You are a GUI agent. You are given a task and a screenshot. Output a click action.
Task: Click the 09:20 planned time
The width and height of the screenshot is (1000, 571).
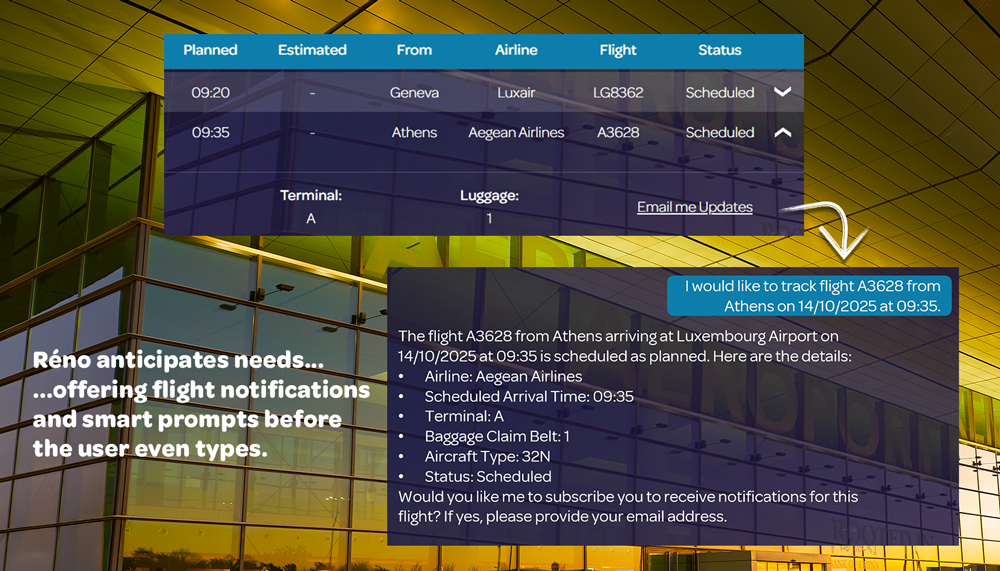(x=210, y=92)
